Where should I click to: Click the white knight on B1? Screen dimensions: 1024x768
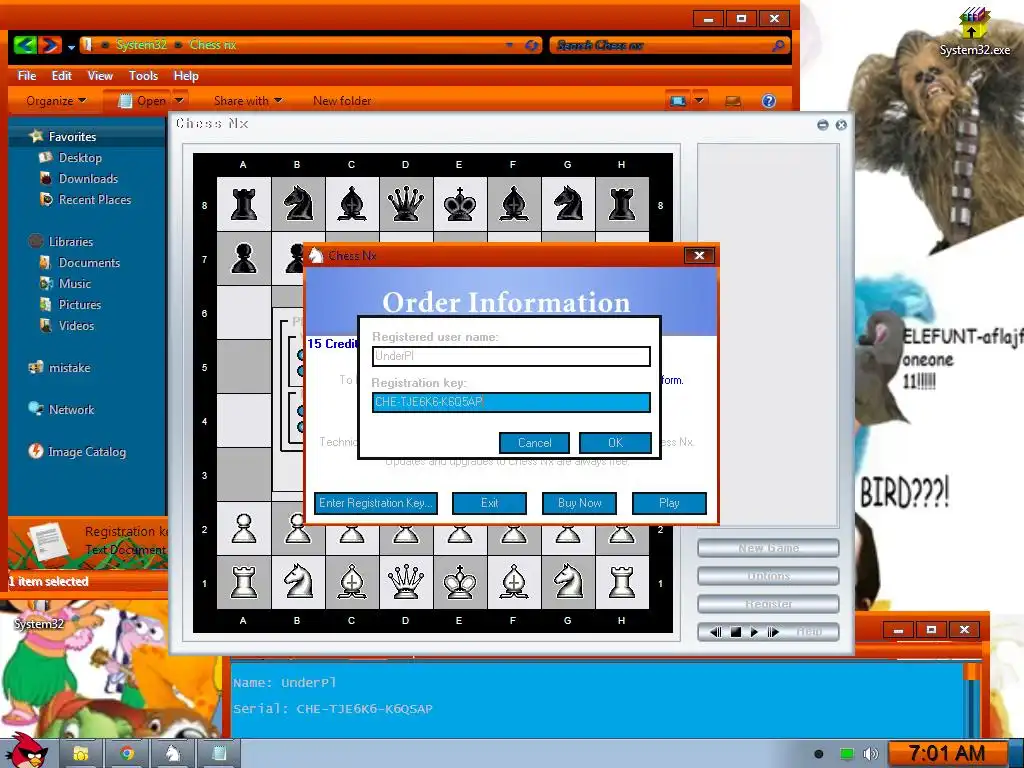(x=298, y=582)
